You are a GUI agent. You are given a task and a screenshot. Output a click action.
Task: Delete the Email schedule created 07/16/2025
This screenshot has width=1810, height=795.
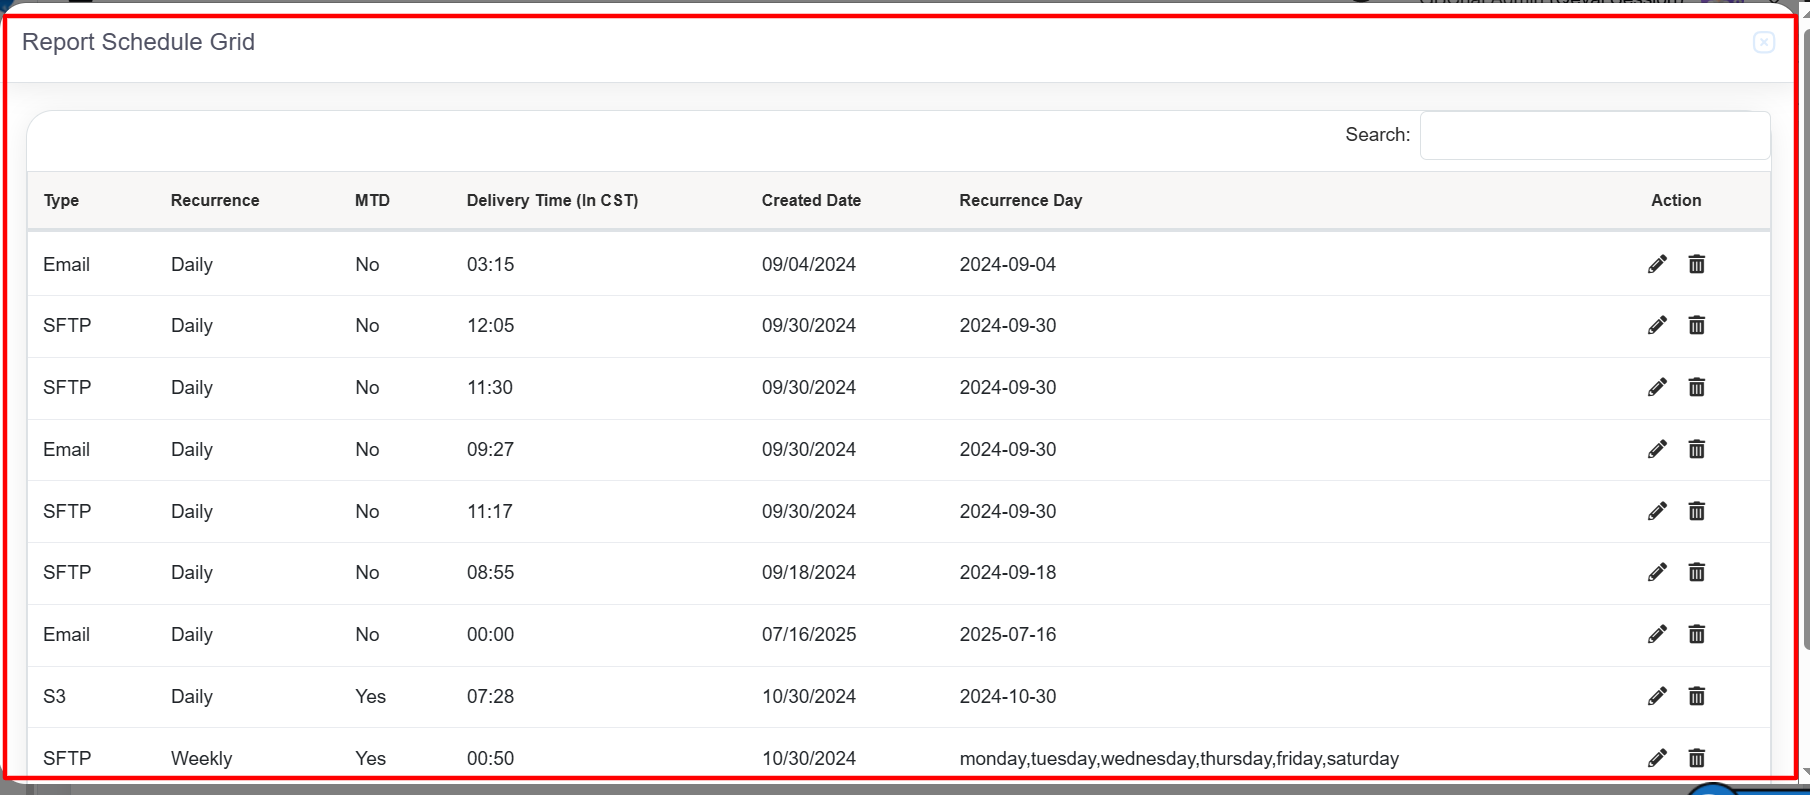[x=1696, y=634]
